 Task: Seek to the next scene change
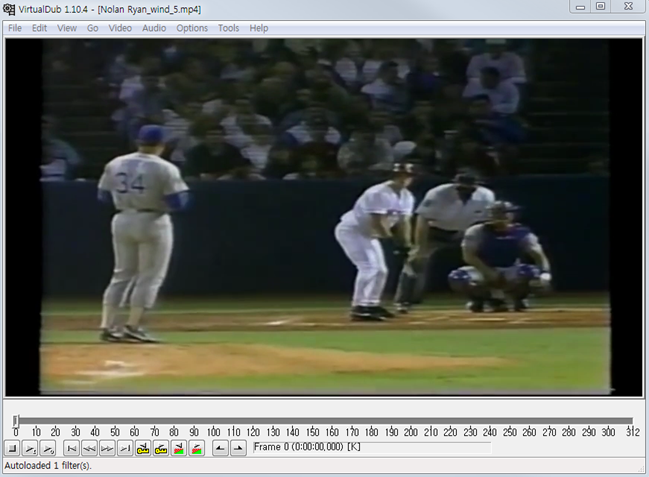tap(197, 448)
